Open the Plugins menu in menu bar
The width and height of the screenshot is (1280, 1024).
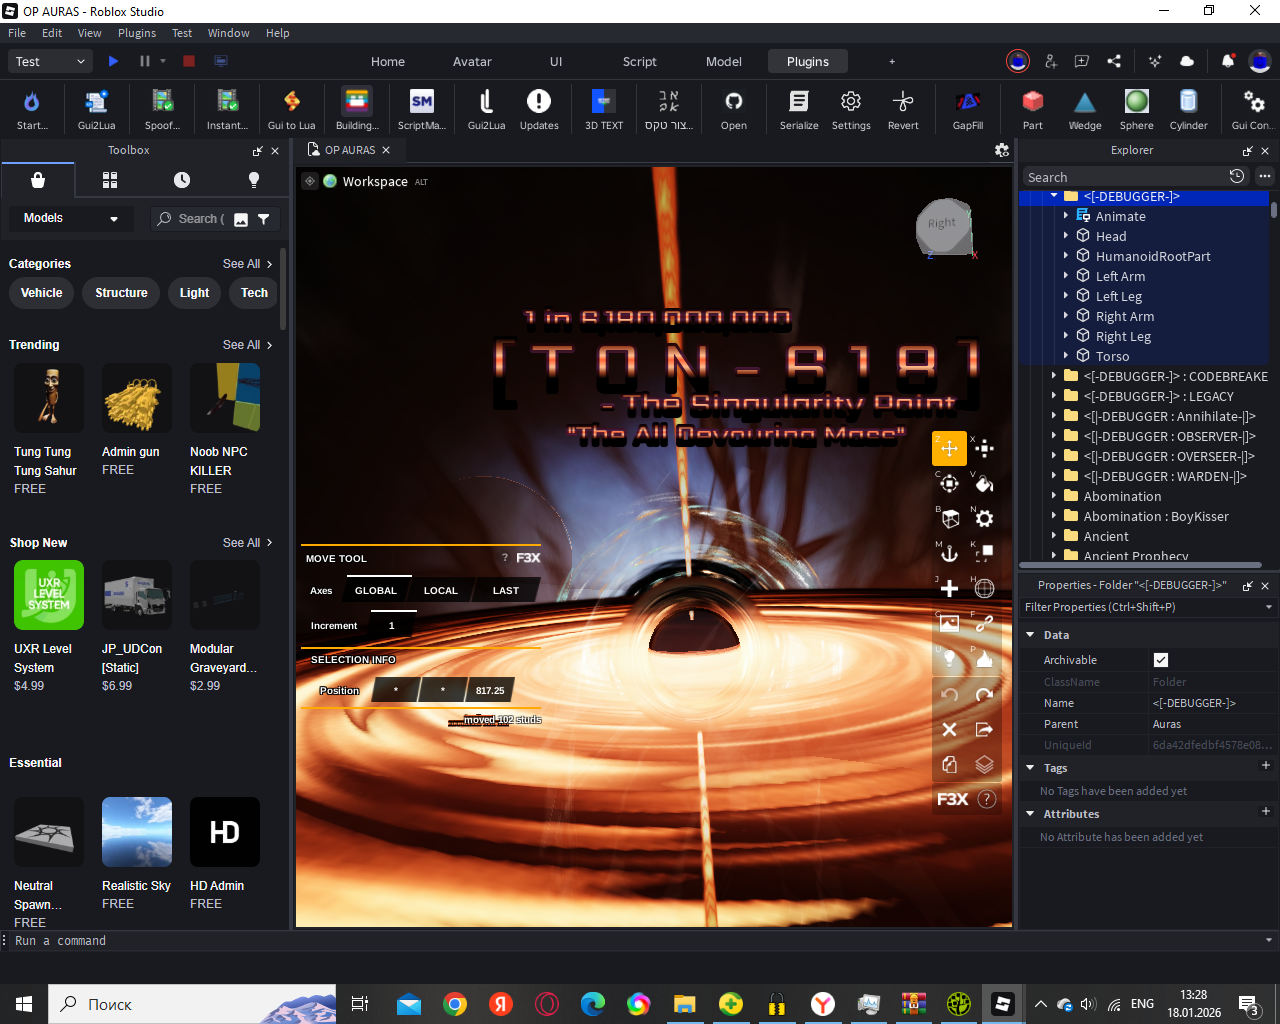click(137, 33)
